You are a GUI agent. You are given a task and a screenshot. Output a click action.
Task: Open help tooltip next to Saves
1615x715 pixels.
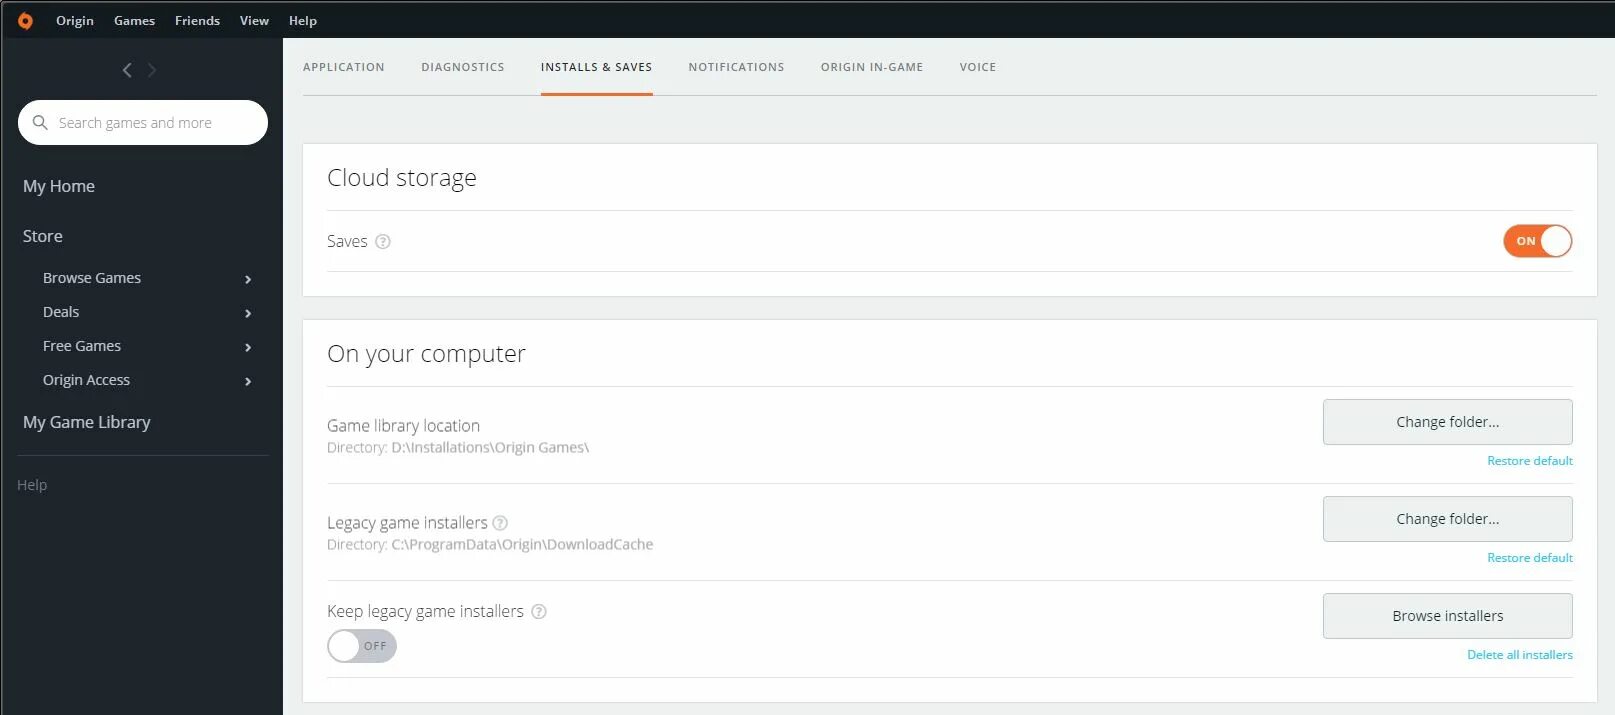click(383, 241)
